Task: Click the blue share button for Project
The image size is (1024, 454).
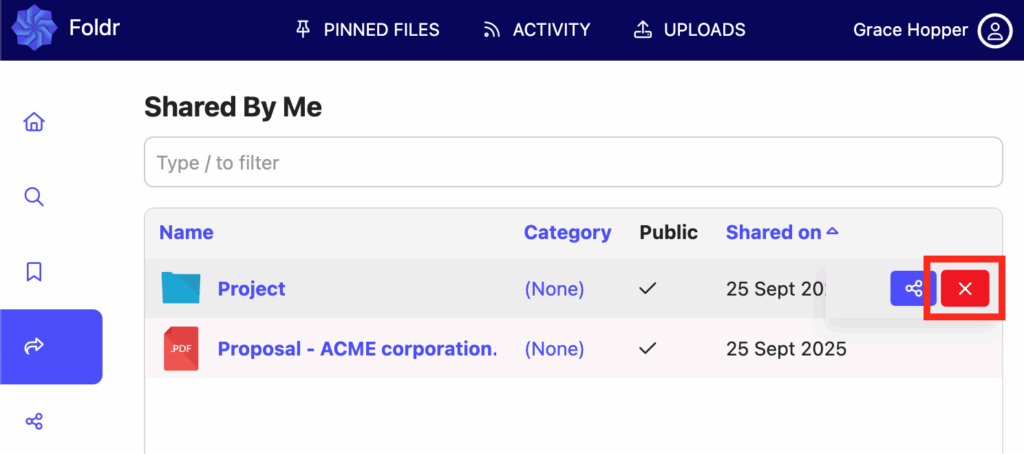Action: pyautogui.click(x=913, y=289)
